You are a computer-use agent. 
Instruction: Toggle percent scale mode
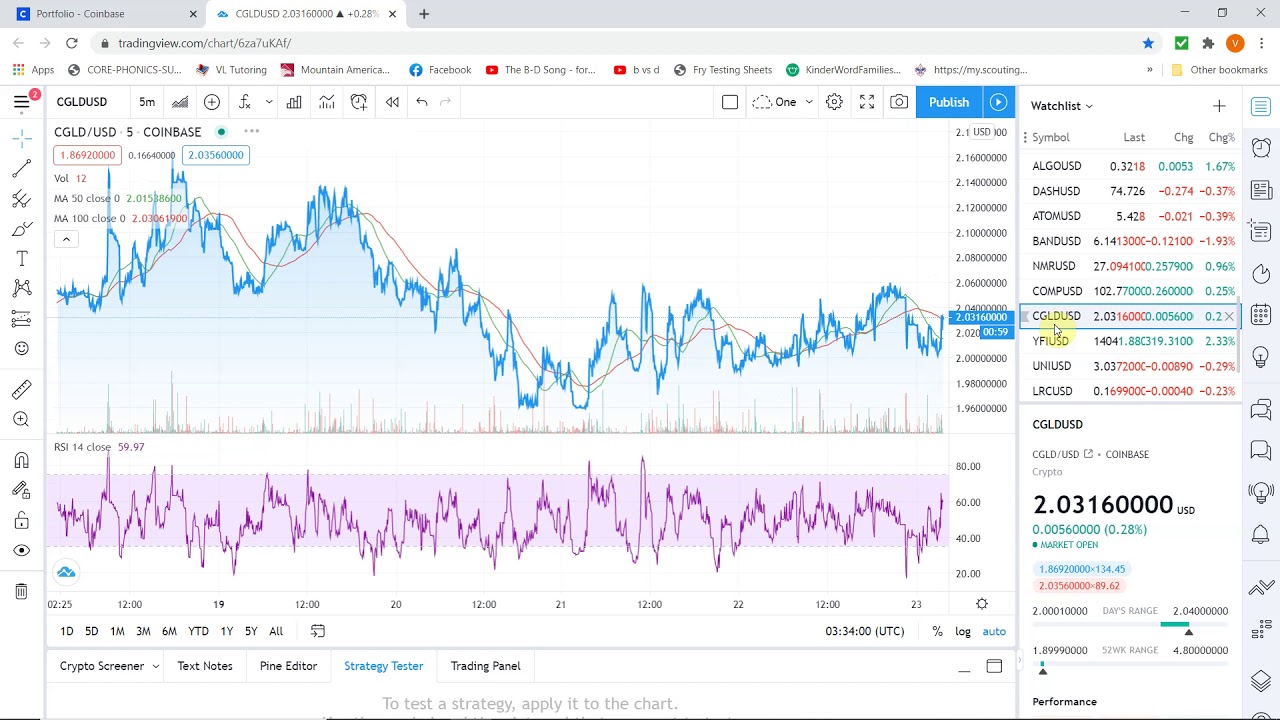click(x=937, y=631)
